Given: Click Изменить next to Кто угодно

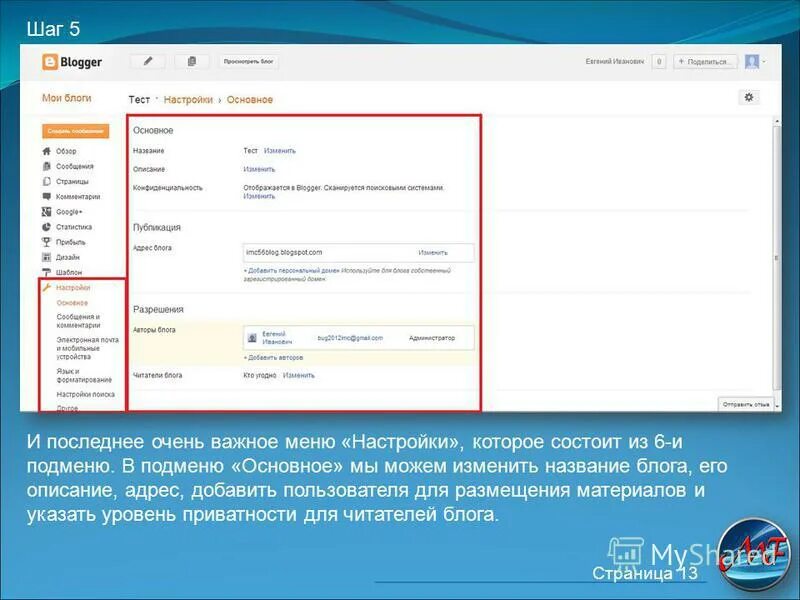Looking at the screenshot, I should [x=298, y=375].
